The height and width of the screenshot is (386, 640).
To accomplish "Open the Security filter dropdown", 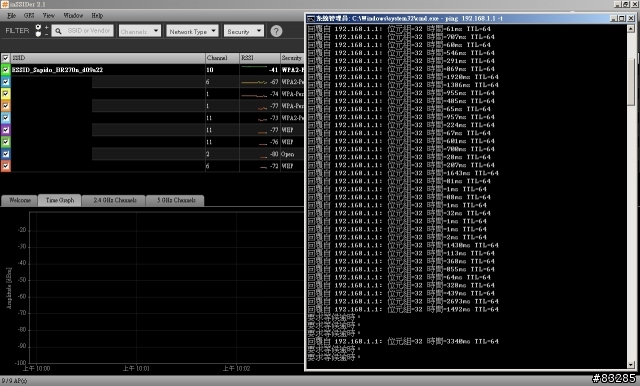I will point(244,31).
